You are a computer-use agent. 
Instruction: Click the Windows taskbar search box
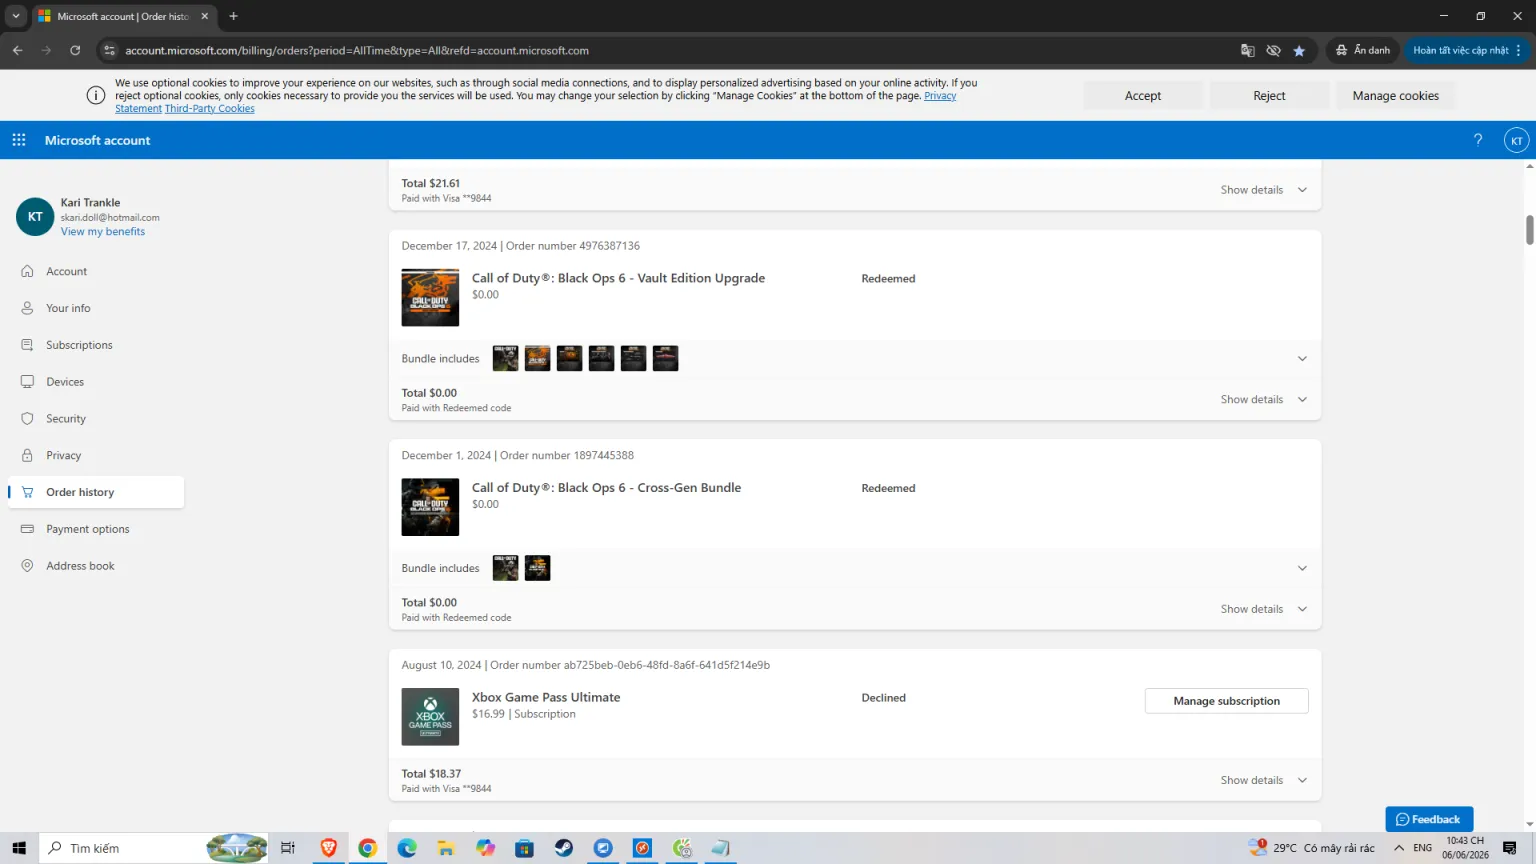pyautogui.click(x=155, y=848)
